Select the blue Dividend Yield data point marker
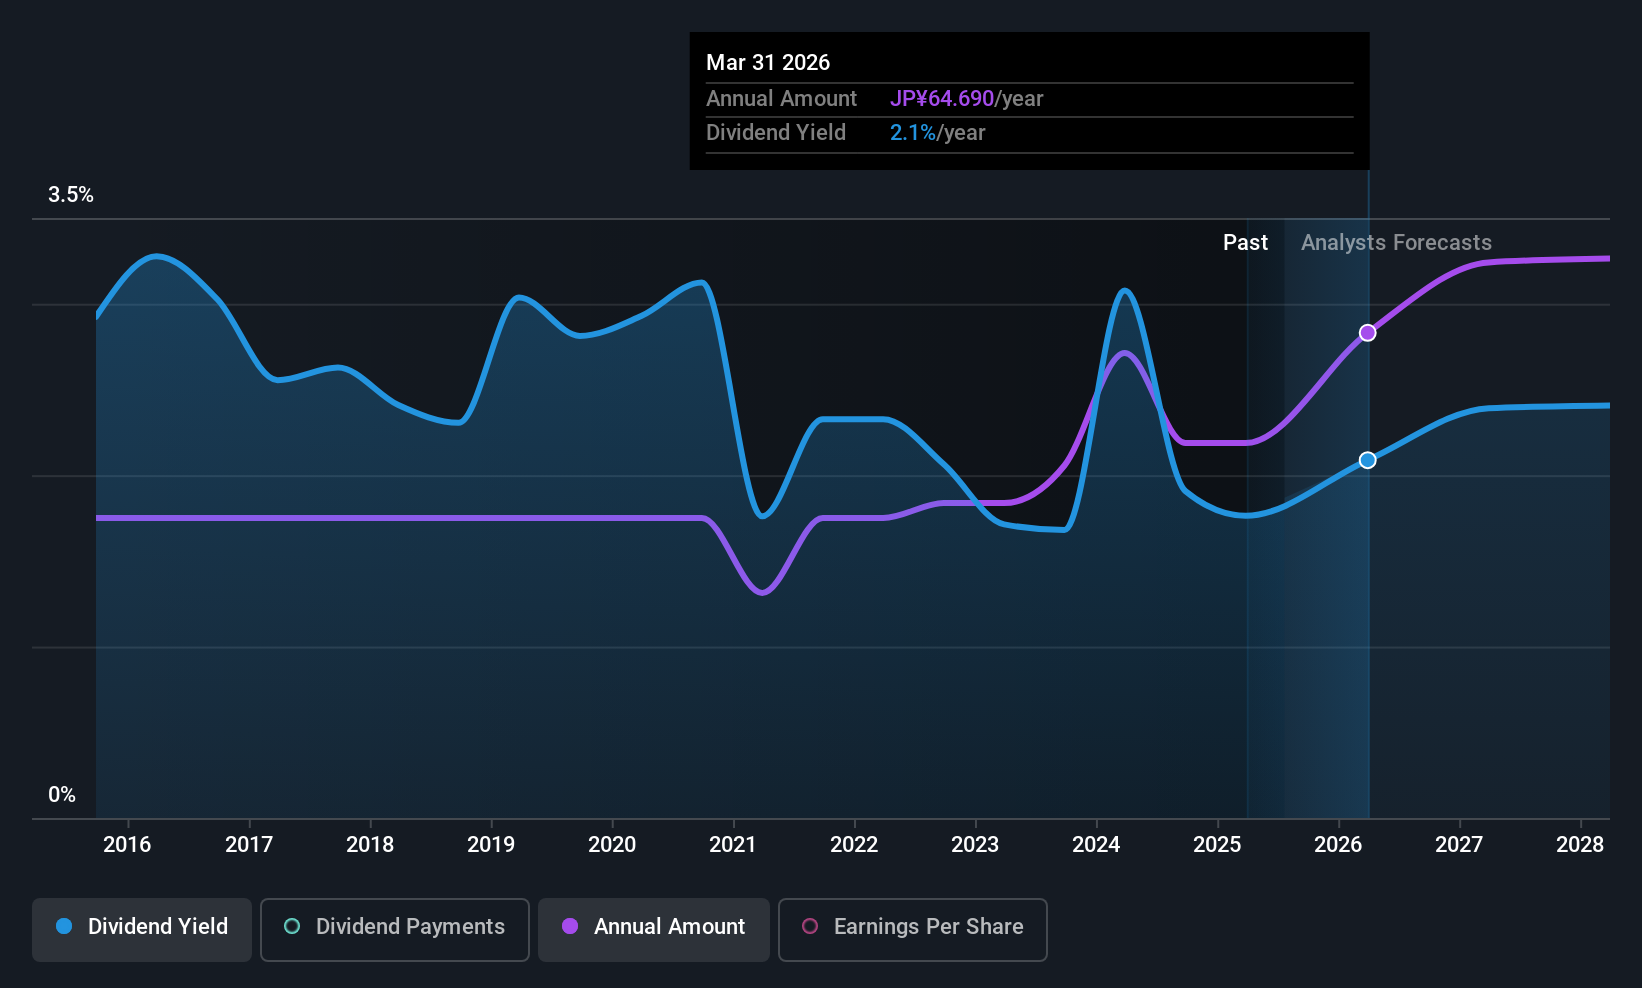Viewport: 1642px width, 988px height. [x=1367, y=460]
